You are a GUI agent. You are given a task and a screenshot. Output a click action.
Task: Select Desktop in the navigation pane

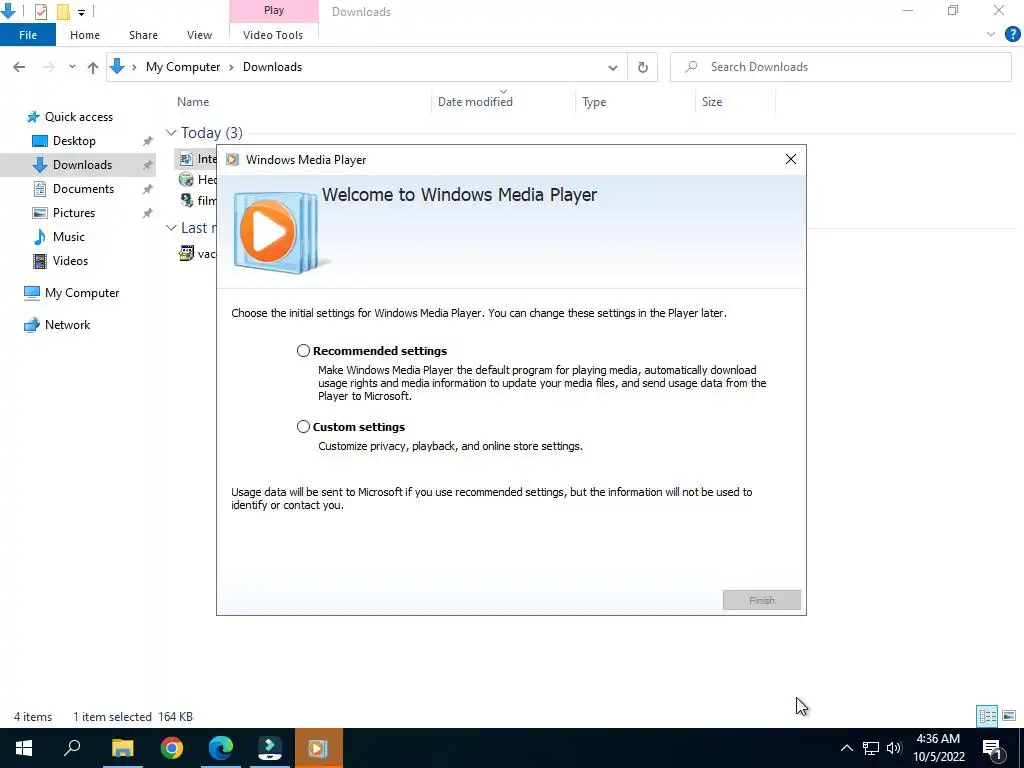pos(74,140)
